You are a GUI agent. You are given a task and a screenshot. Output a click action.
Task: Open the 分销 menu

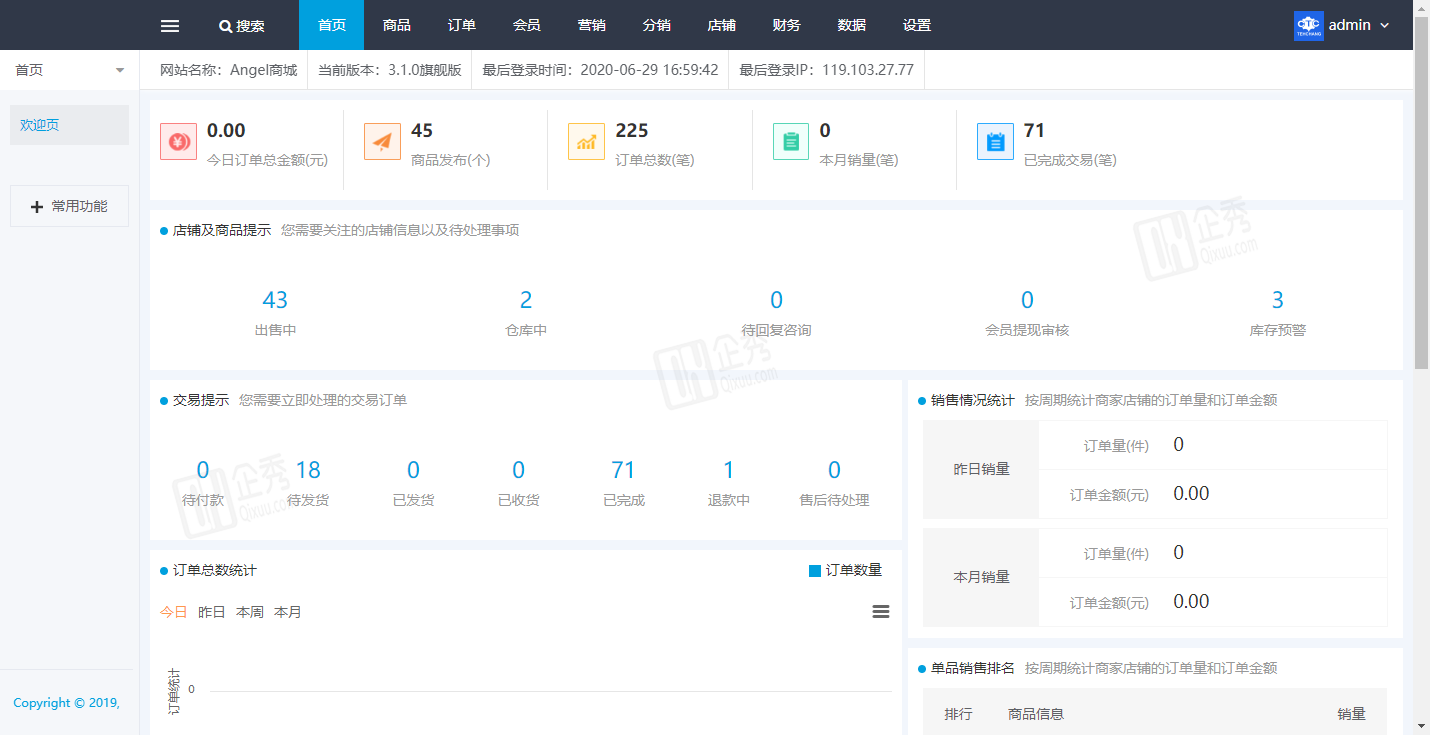point(656,25)
